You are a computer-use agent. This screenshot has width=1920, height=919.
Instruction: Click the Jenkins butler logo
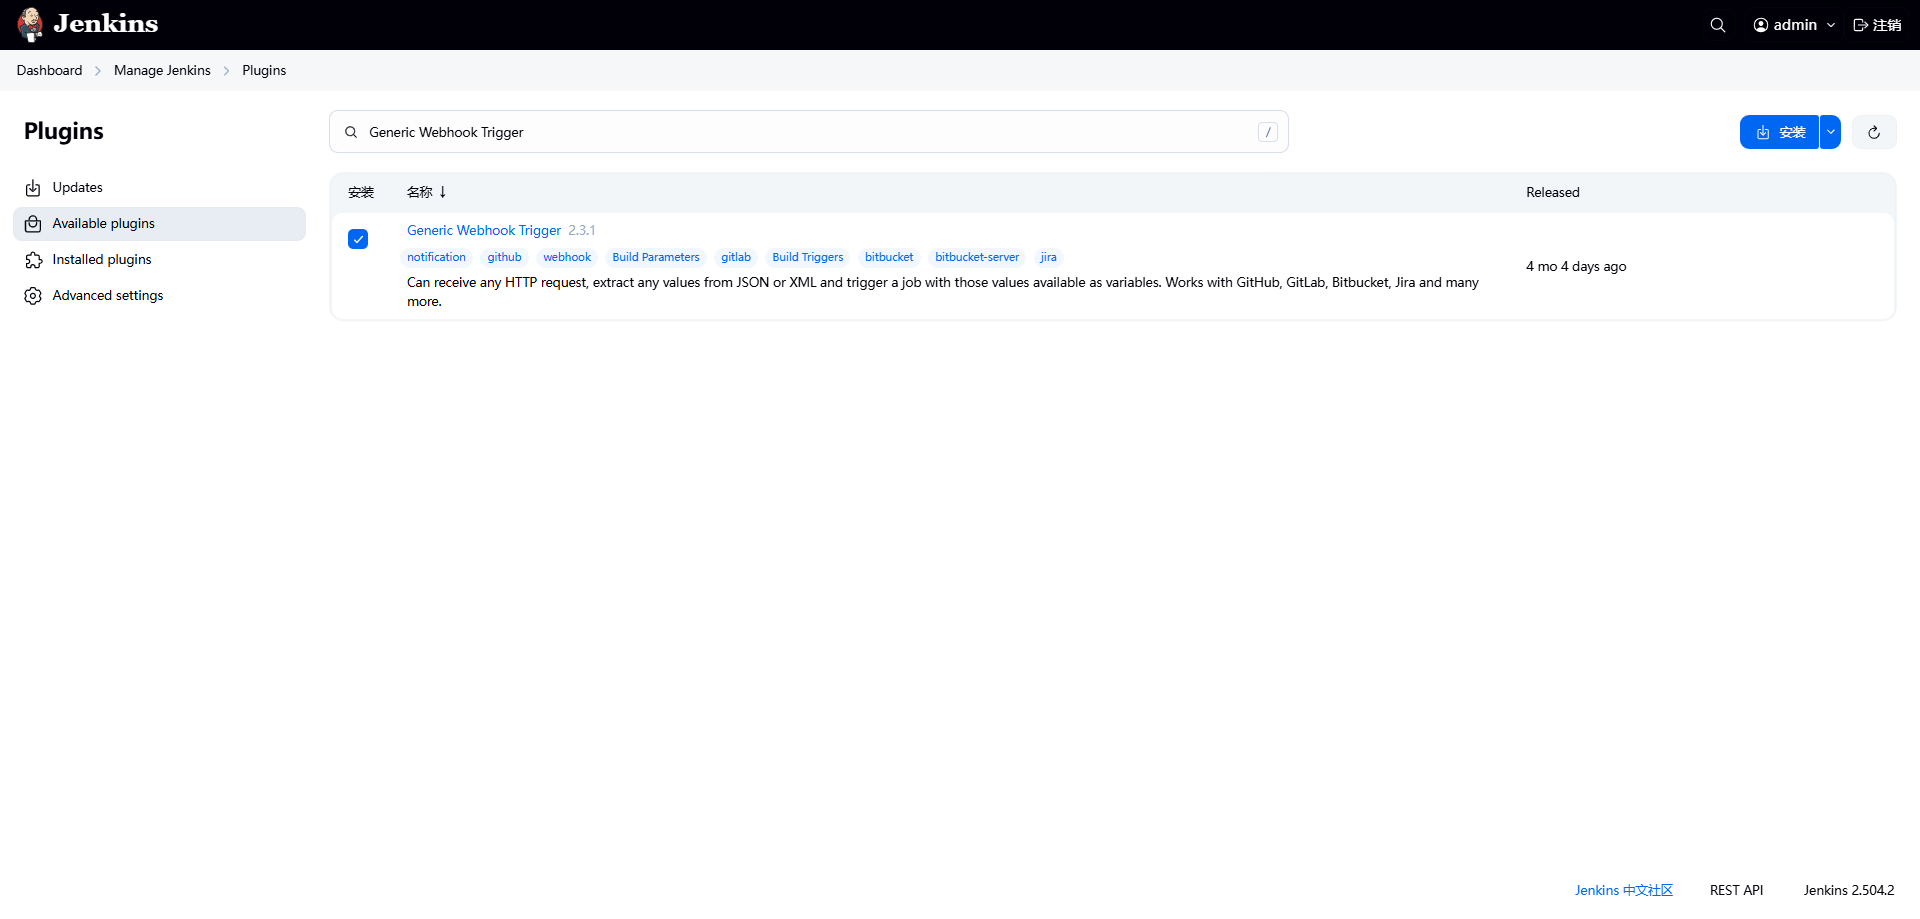click(x=31, y=25)
